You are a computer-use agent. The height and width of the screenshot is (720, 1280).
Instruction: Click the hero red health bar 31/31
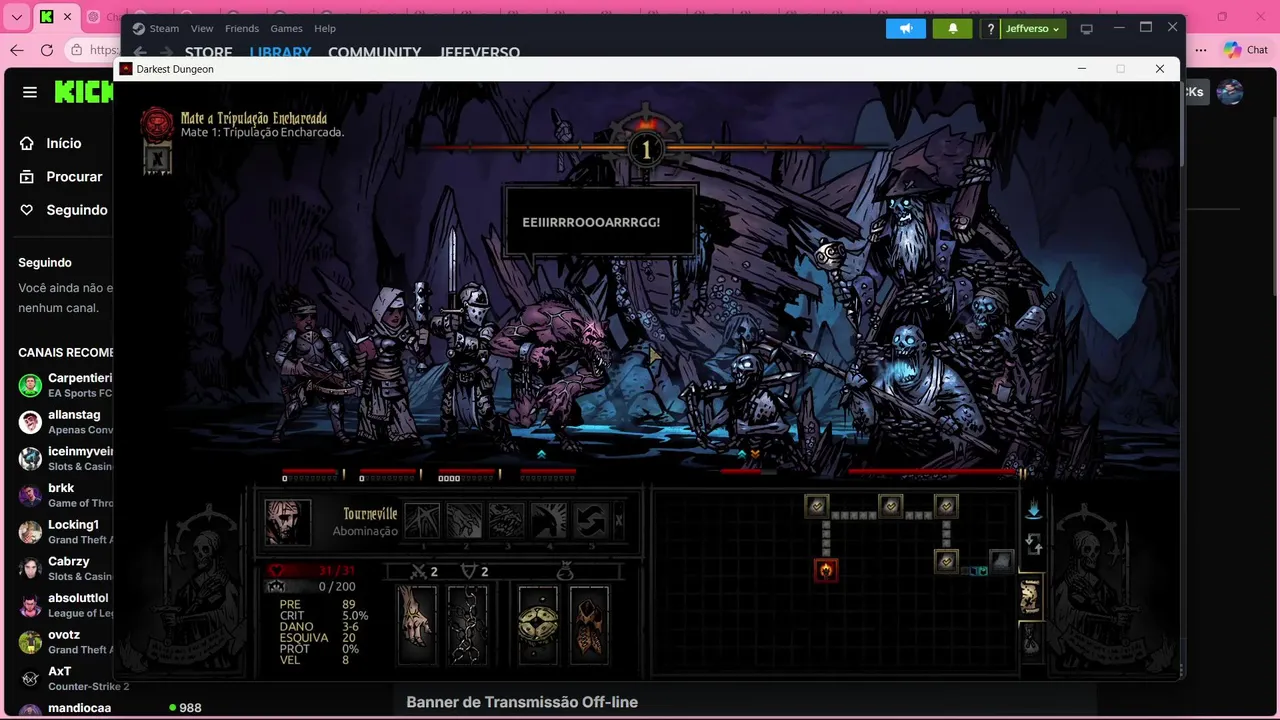[312, 571]
